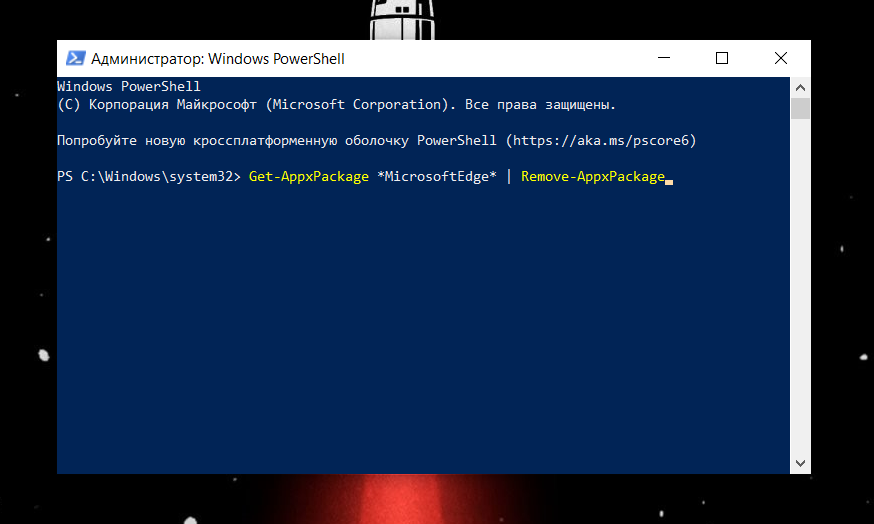Click the scrollbar down arrow
The height and width of the screenshot is (524, 874).
click(800, 463)
